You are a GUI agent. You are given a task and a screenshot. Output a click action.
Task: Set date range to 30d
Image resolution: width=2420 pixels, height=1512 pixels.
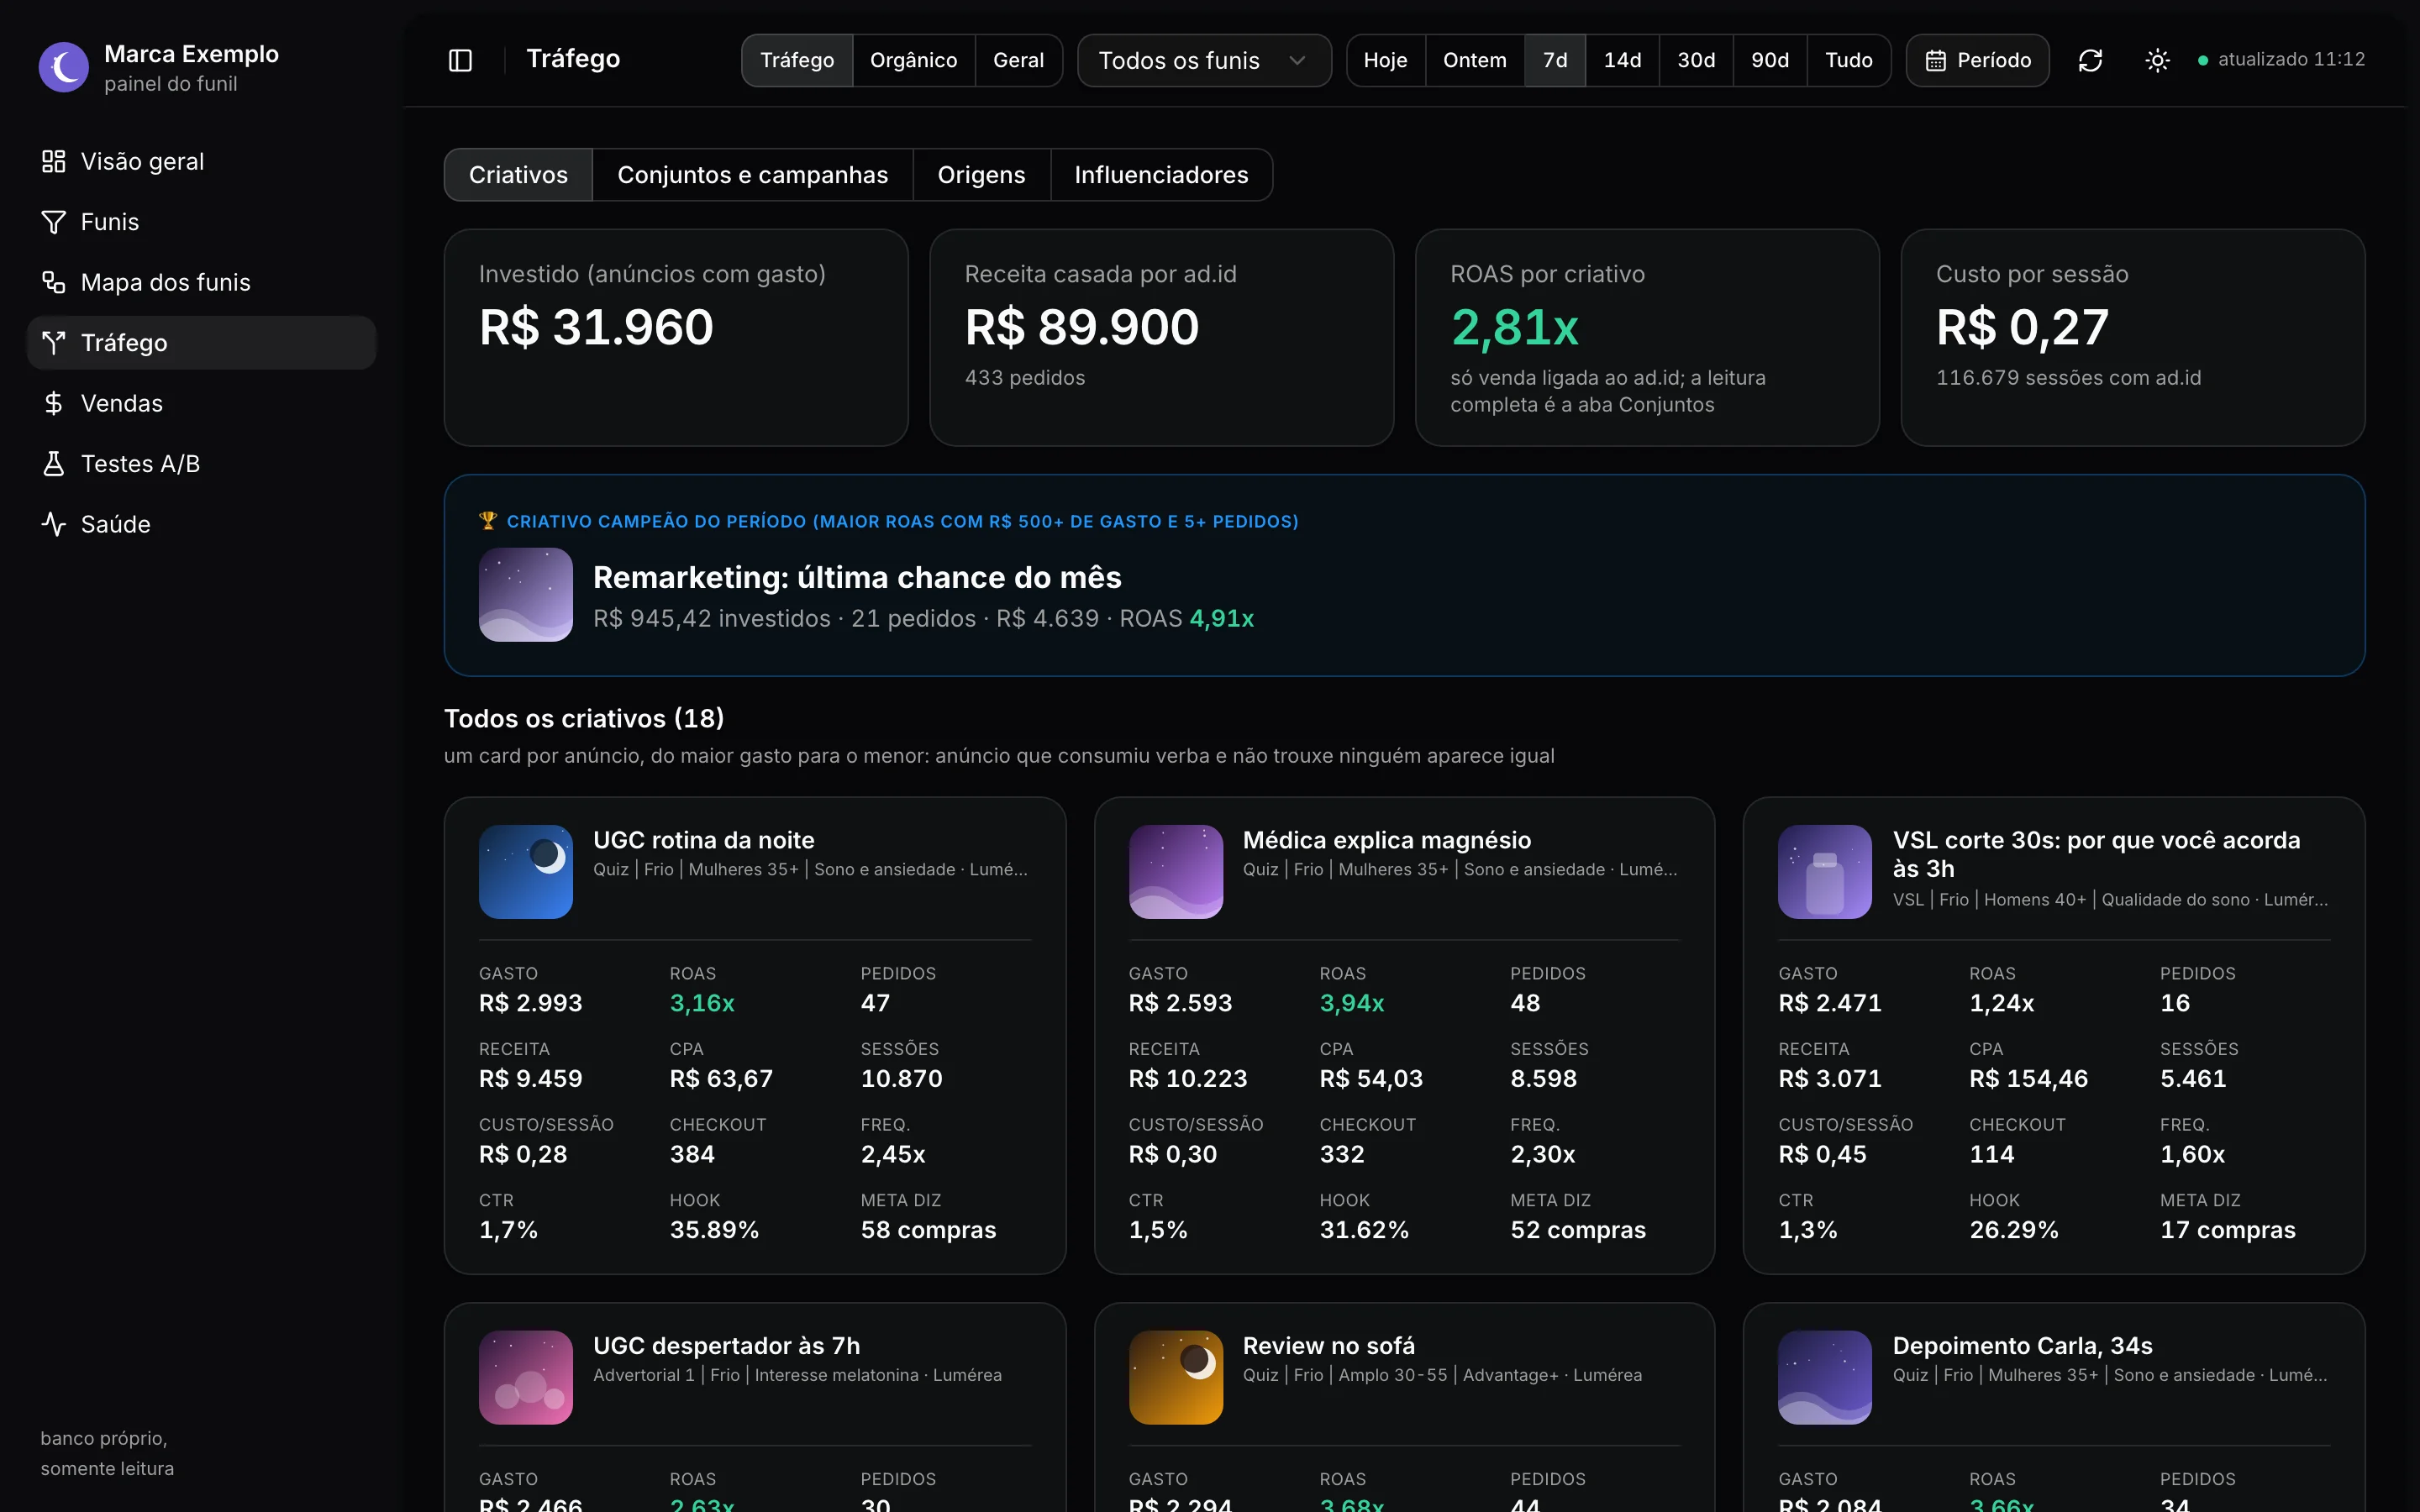tap(1696, 60)
